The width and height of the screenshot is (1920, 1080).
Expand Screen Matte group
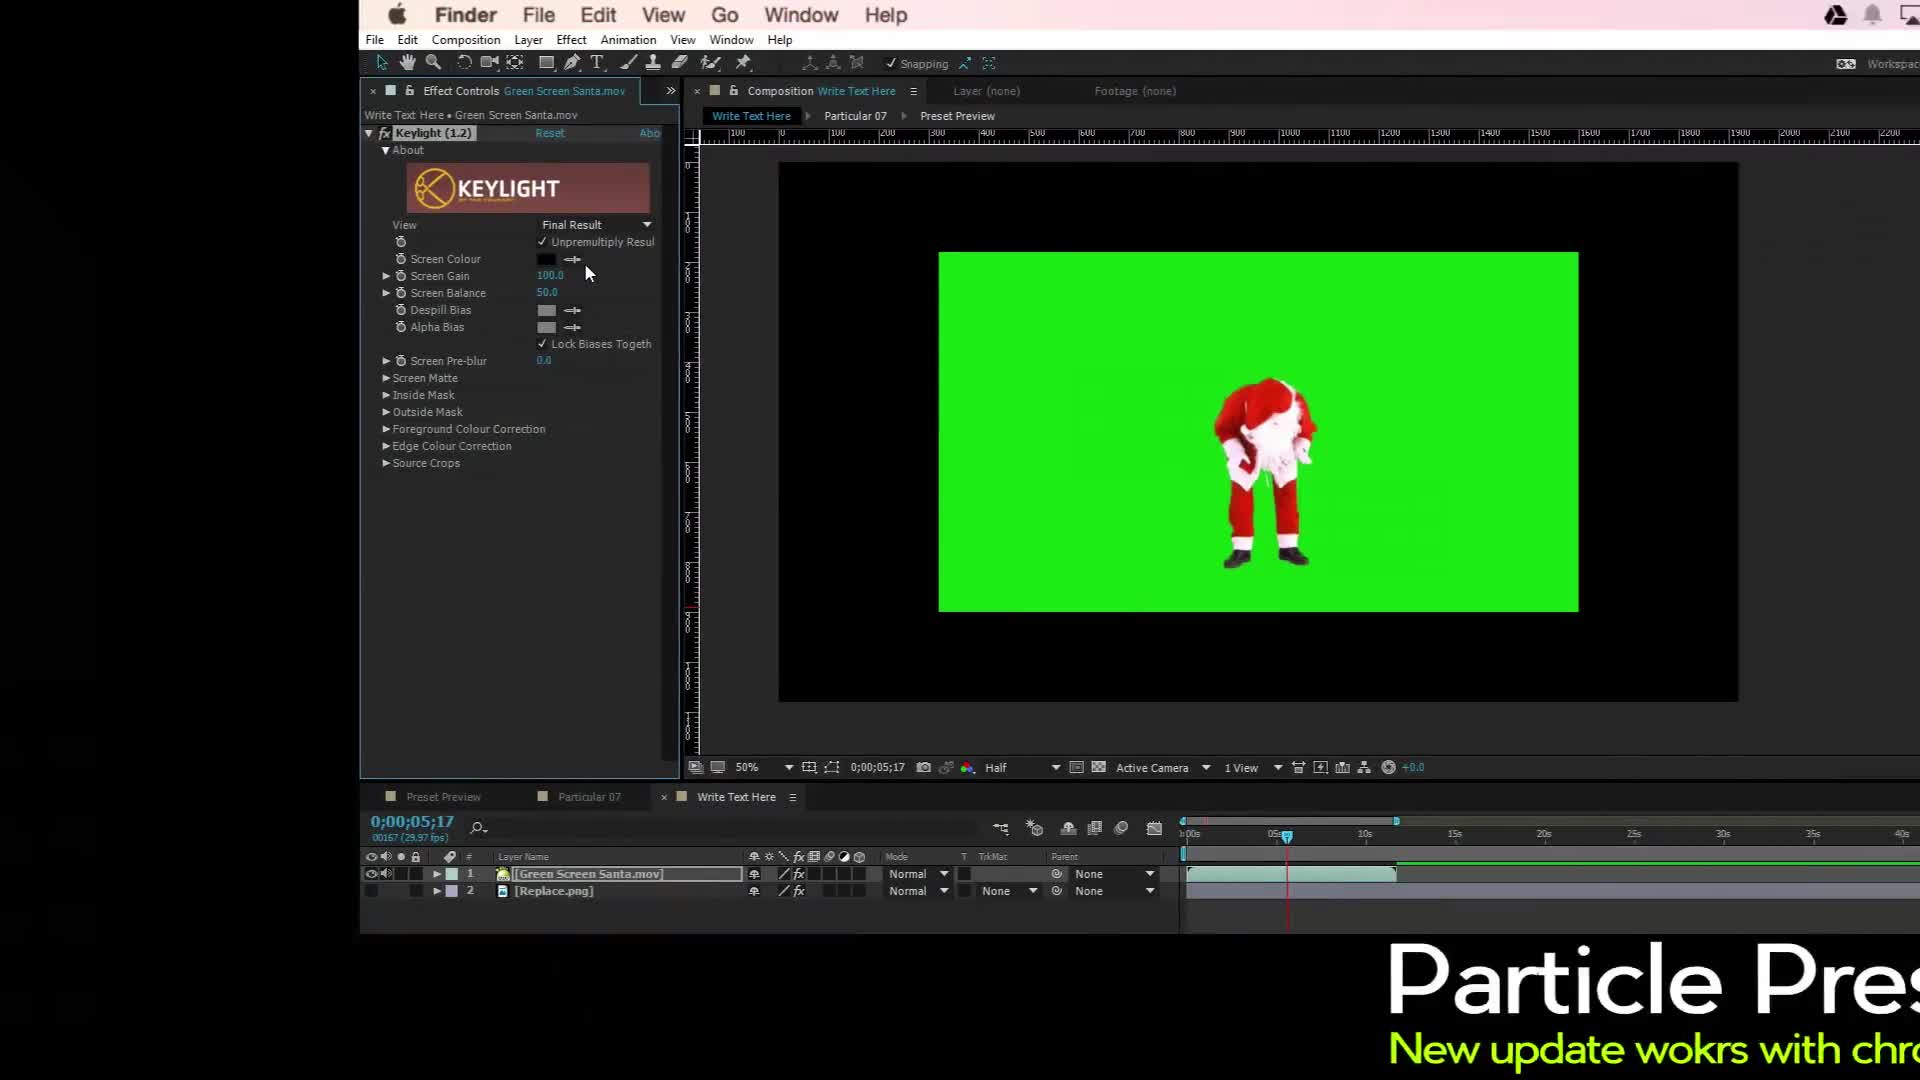click(386, 378)
